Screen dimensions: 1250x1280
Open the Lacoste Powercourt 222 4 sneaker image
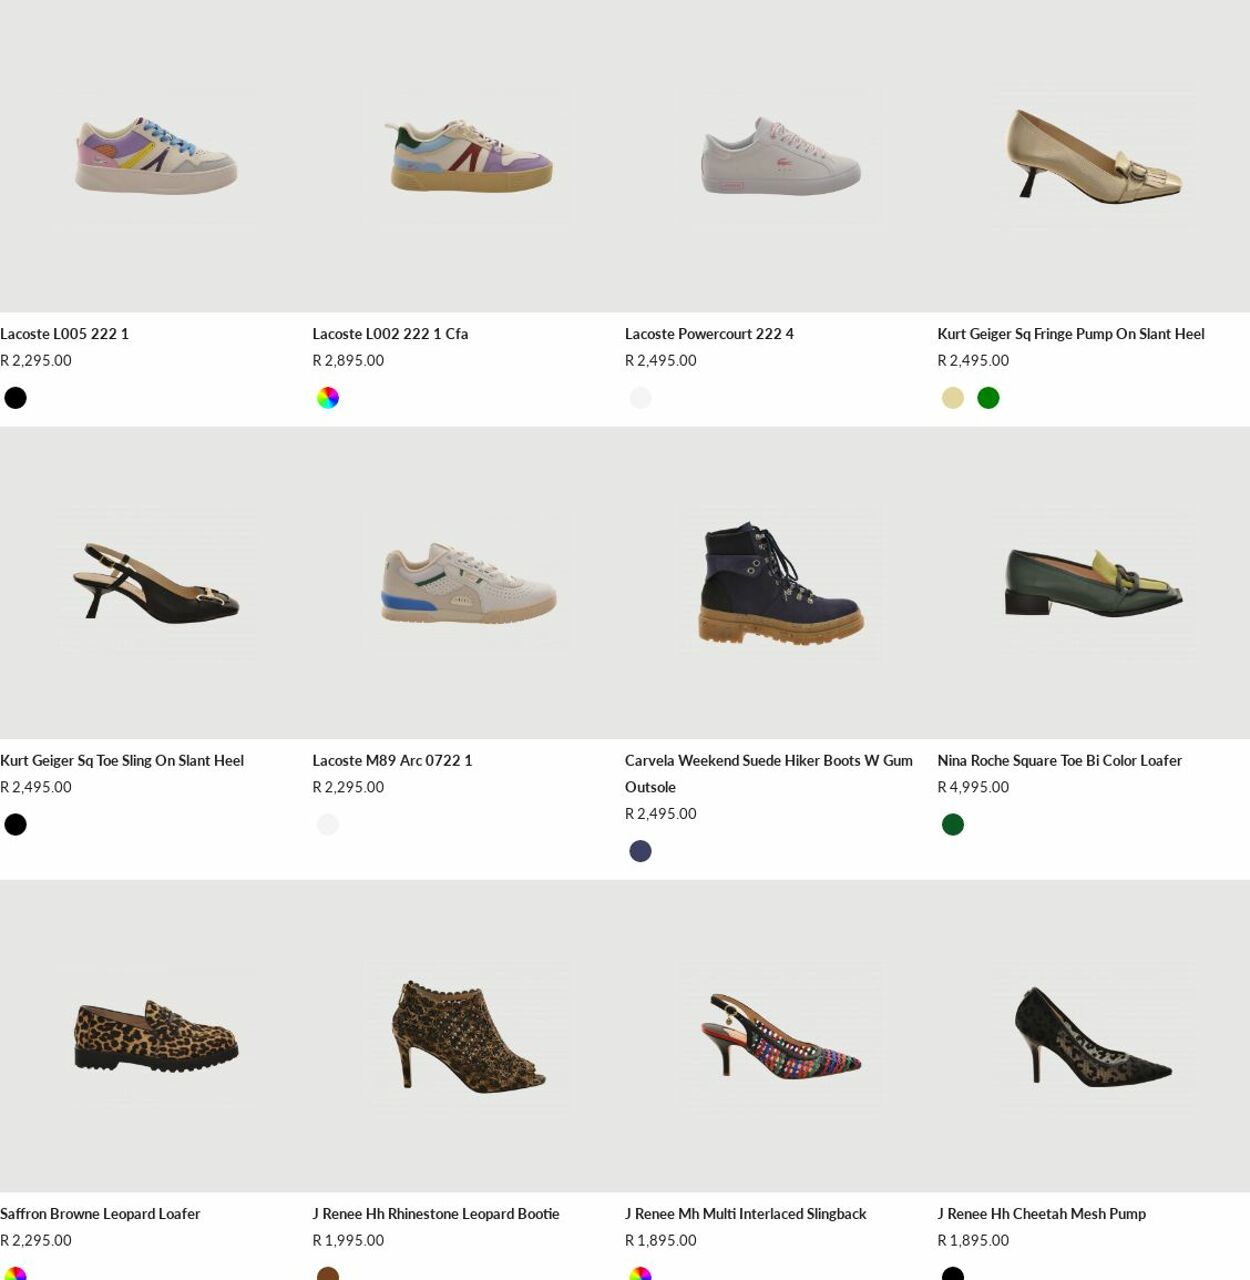[781, 156]
